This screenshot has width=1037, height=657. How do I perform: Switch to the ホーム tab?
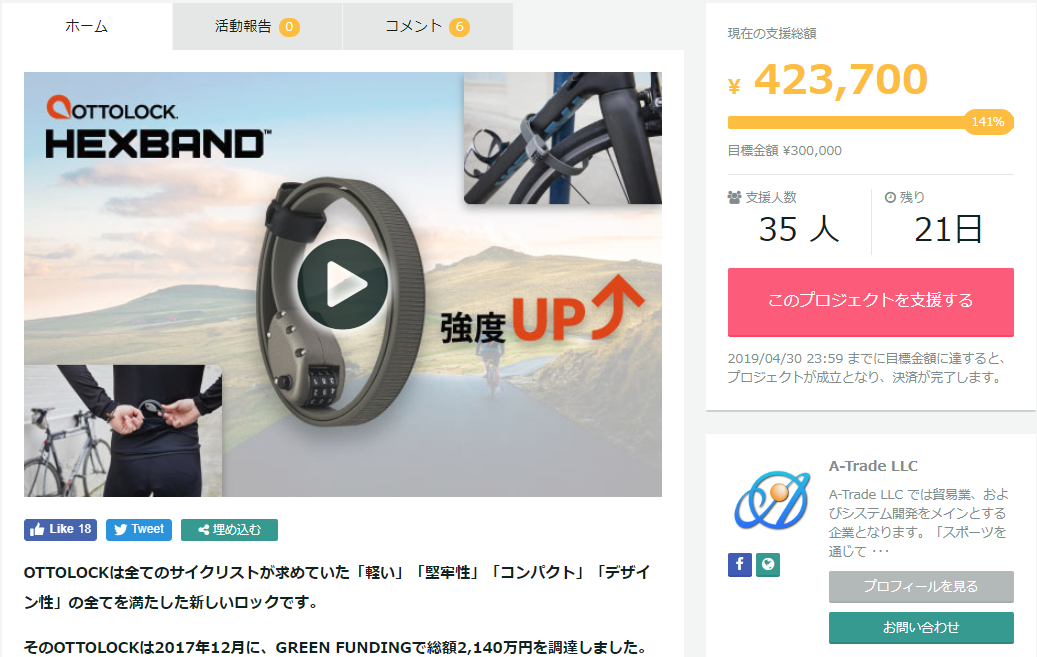[87, 26]
